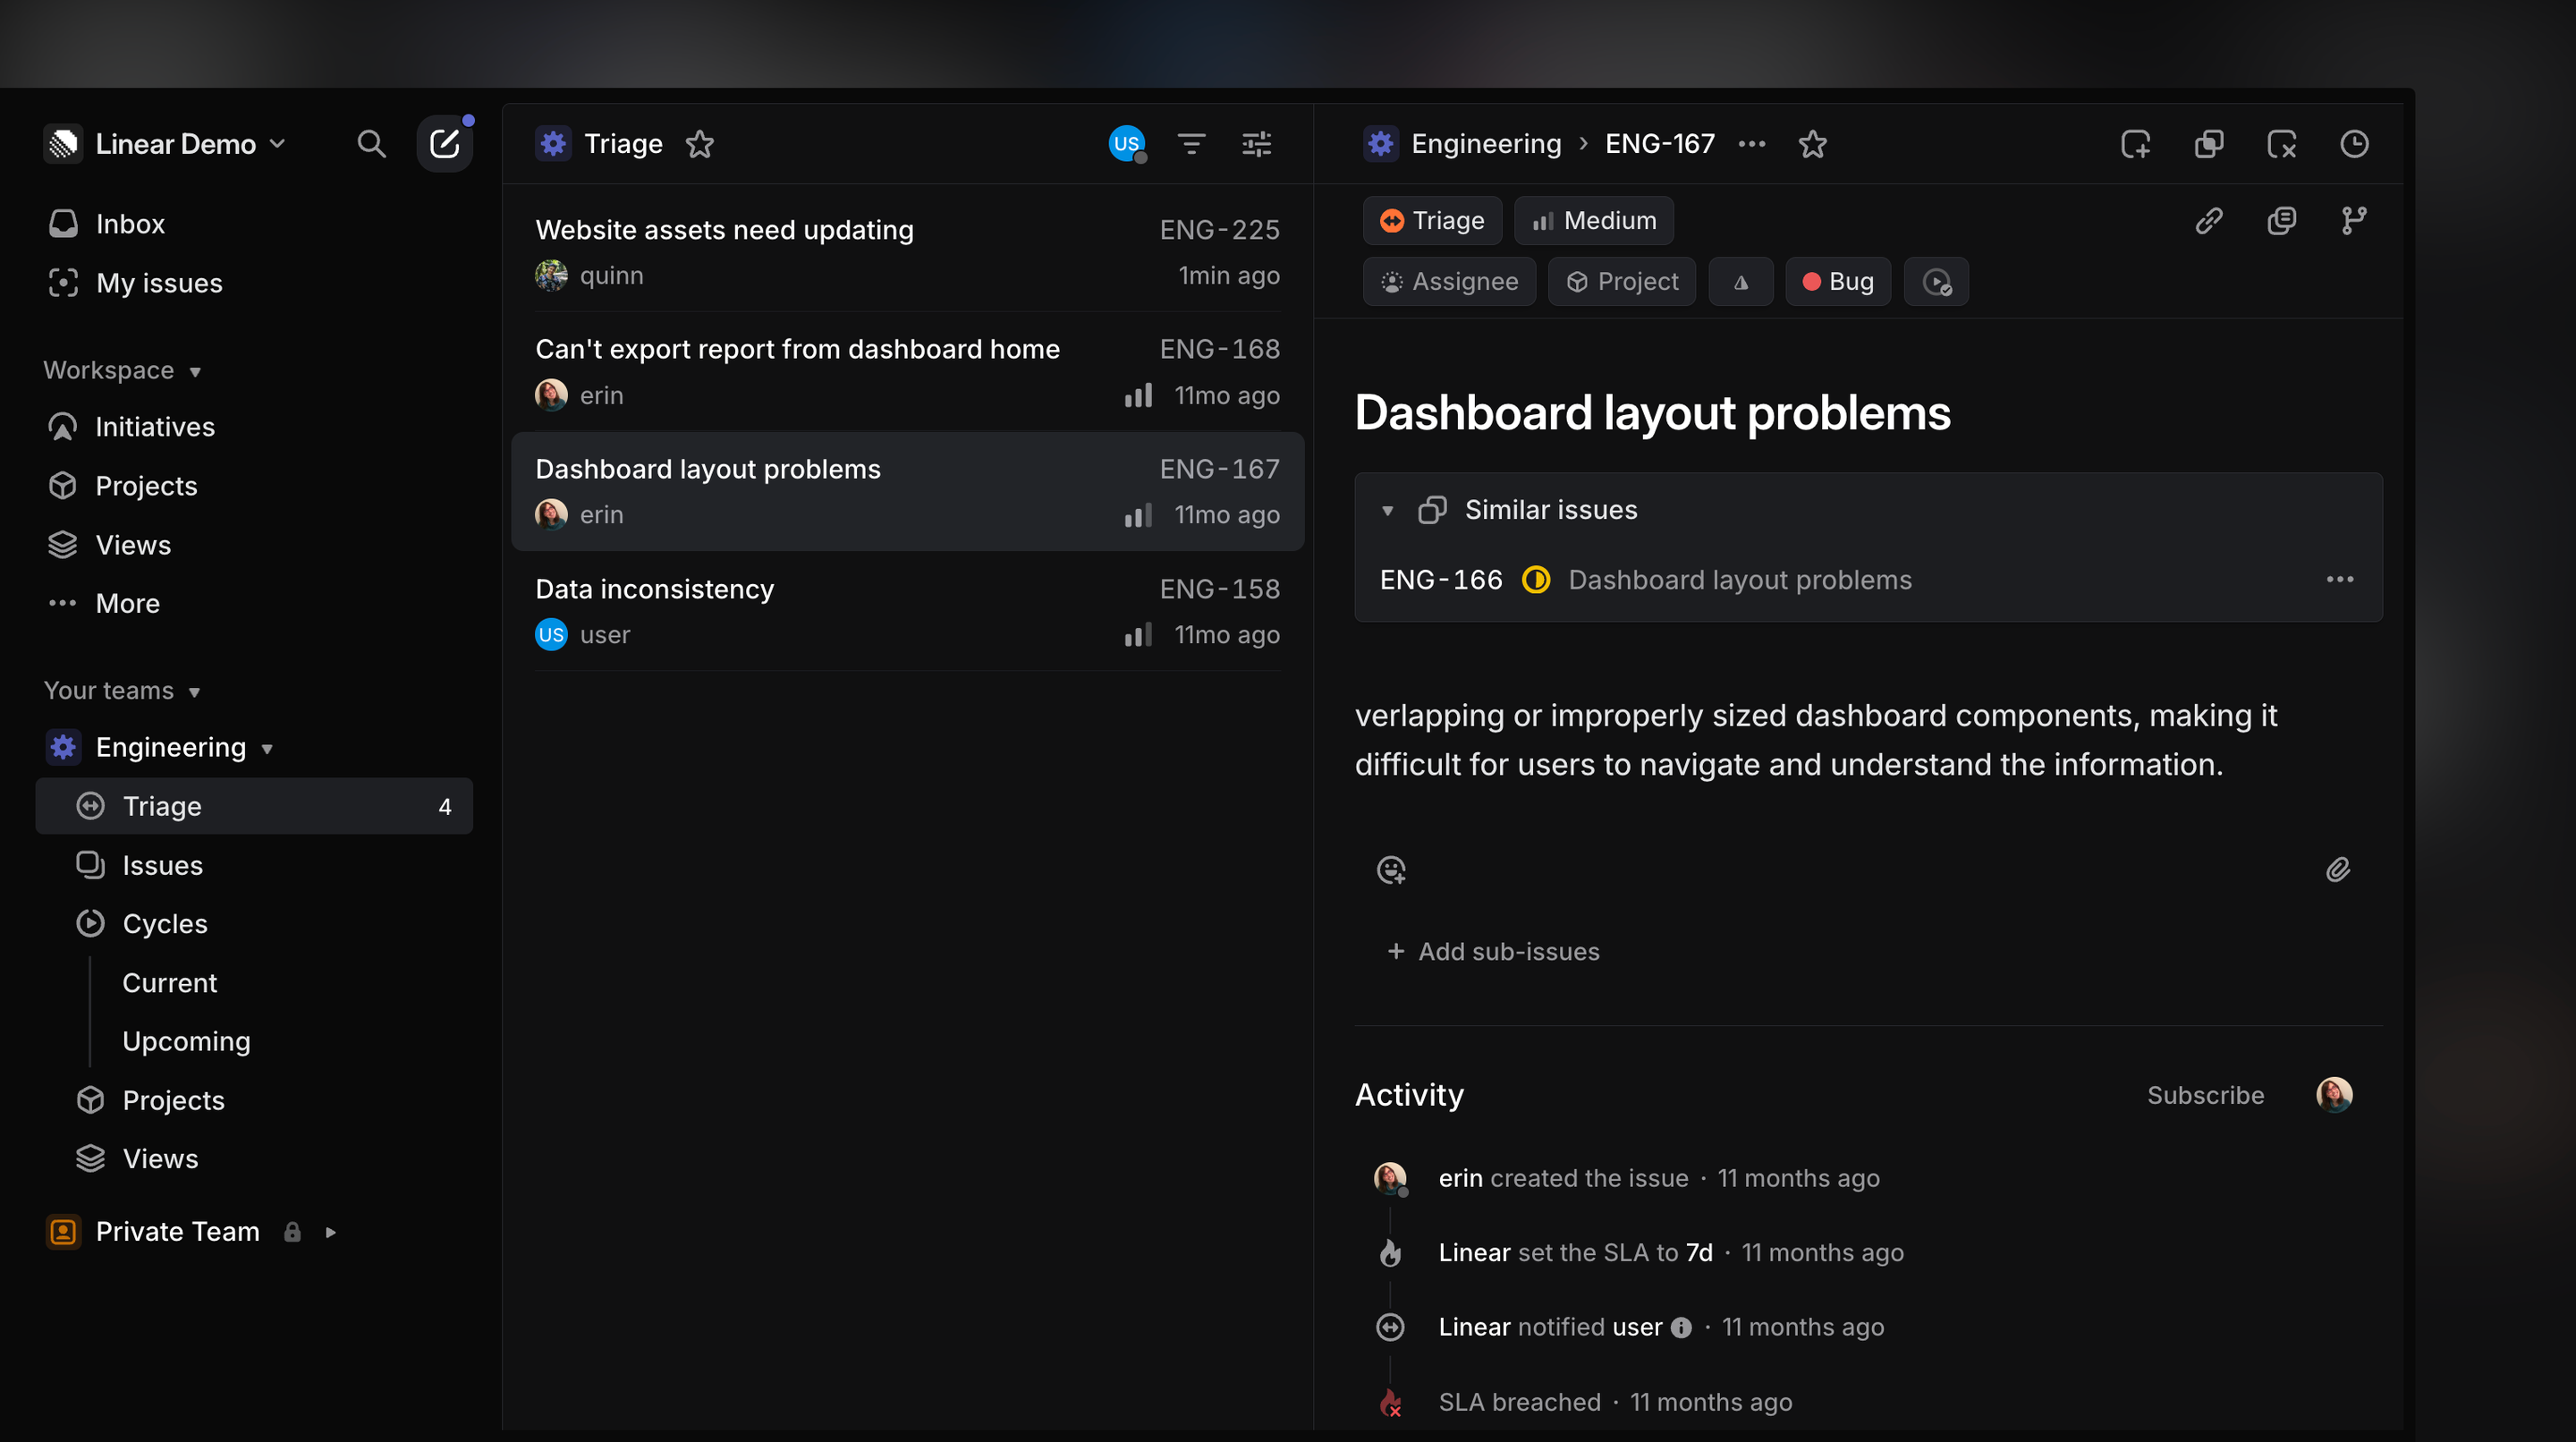Show More workspace items
The image size is (2576, 1442).
[x=254, y=604]
